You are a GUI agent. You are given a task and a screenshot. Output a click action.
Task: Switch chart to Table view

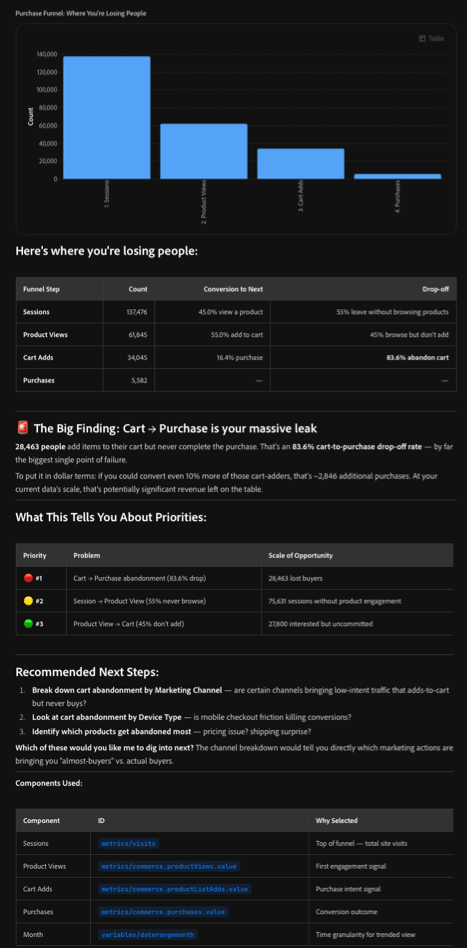tap(431, 39)
